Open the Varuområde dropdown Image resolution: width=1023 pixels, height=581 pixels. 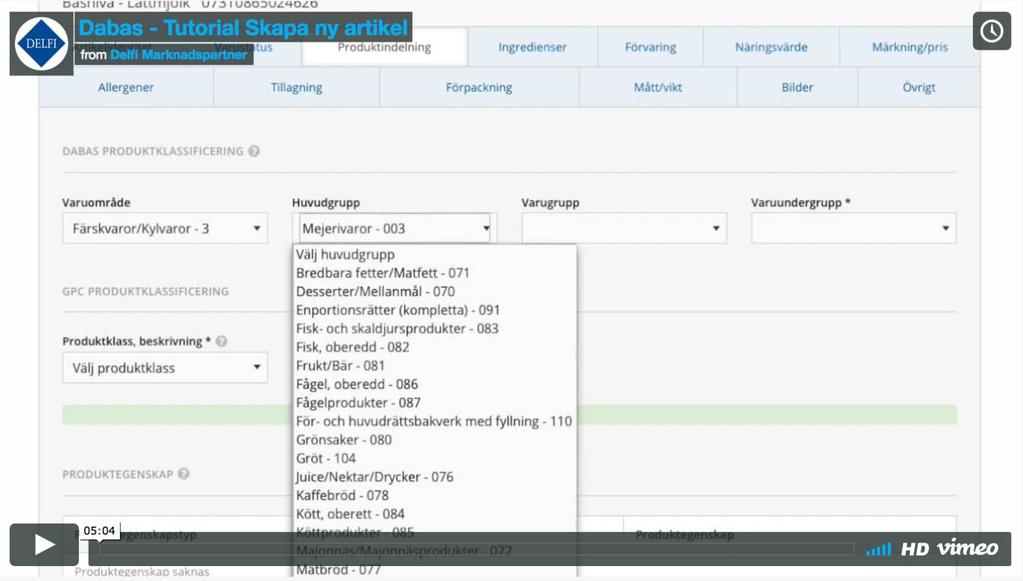pyautogui.click(x=165, y=228)
